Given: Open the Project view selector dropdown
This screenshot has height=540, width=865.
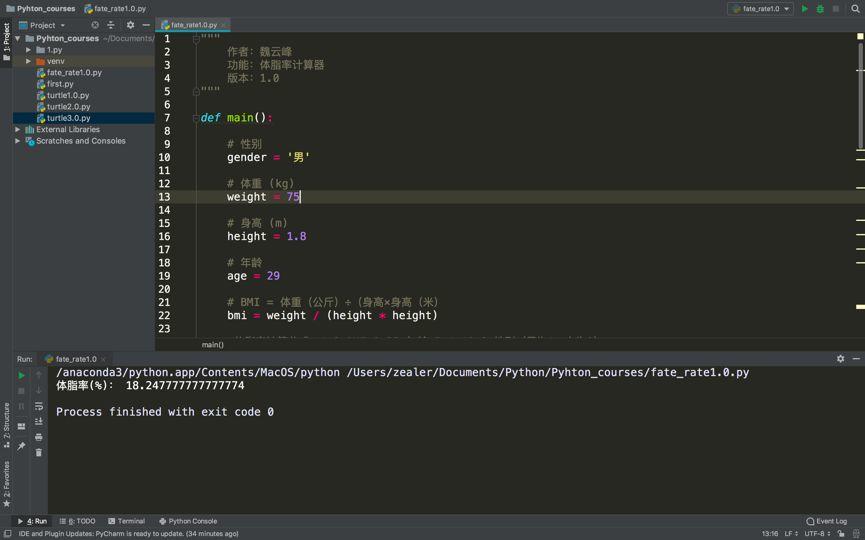Looking at the screenshot, I should click(42, 25).
